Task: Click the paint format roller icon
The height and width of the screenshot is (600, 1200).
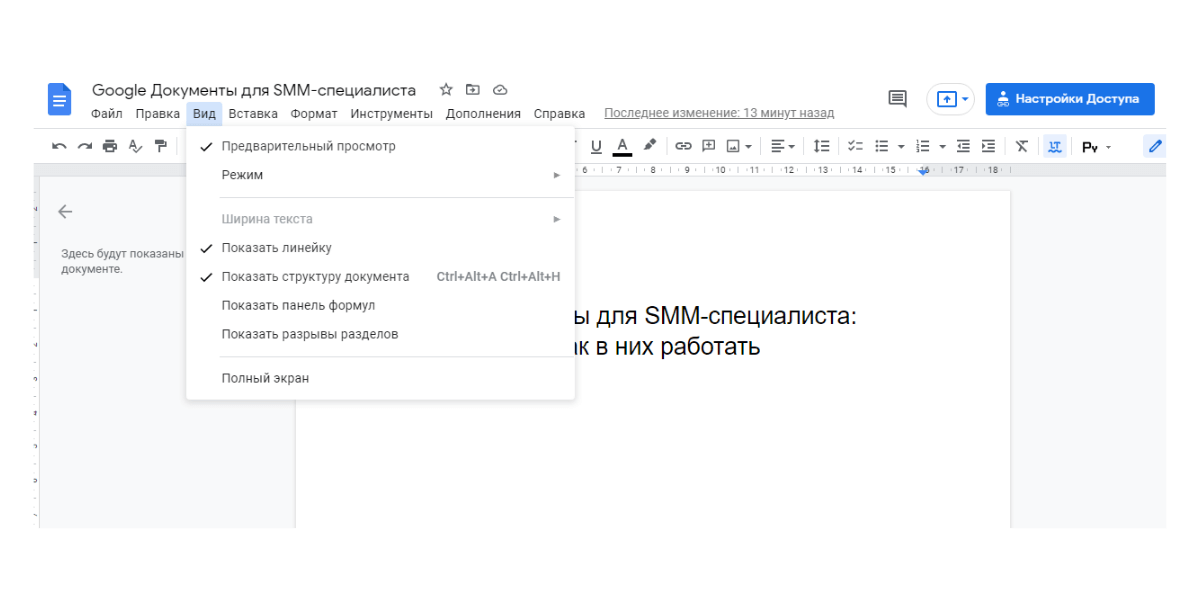Action: (161, 146)
